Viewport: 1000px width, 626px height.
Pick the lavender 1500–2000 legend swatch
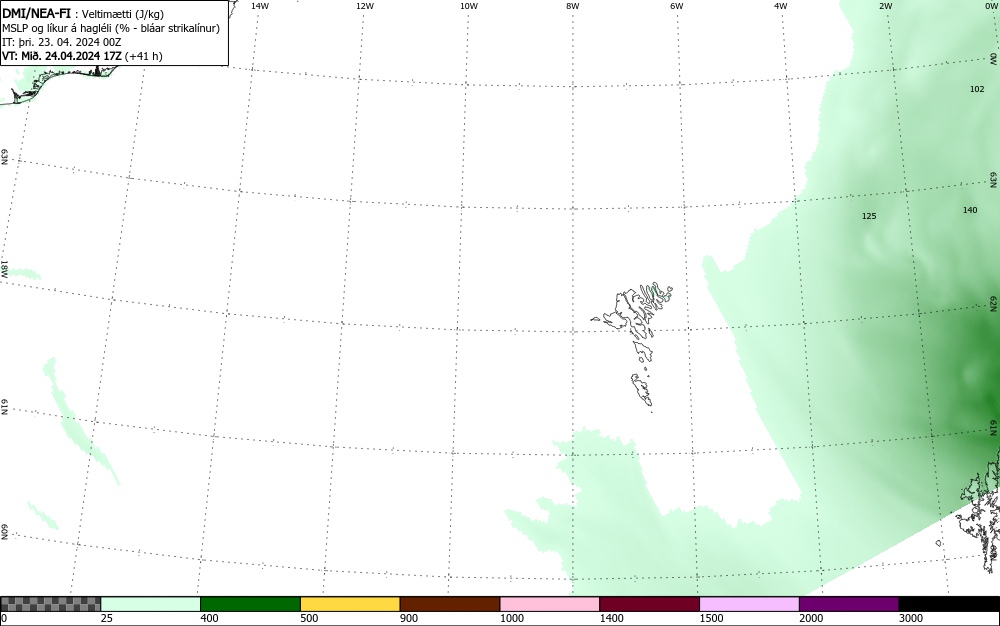coord(749,604)
